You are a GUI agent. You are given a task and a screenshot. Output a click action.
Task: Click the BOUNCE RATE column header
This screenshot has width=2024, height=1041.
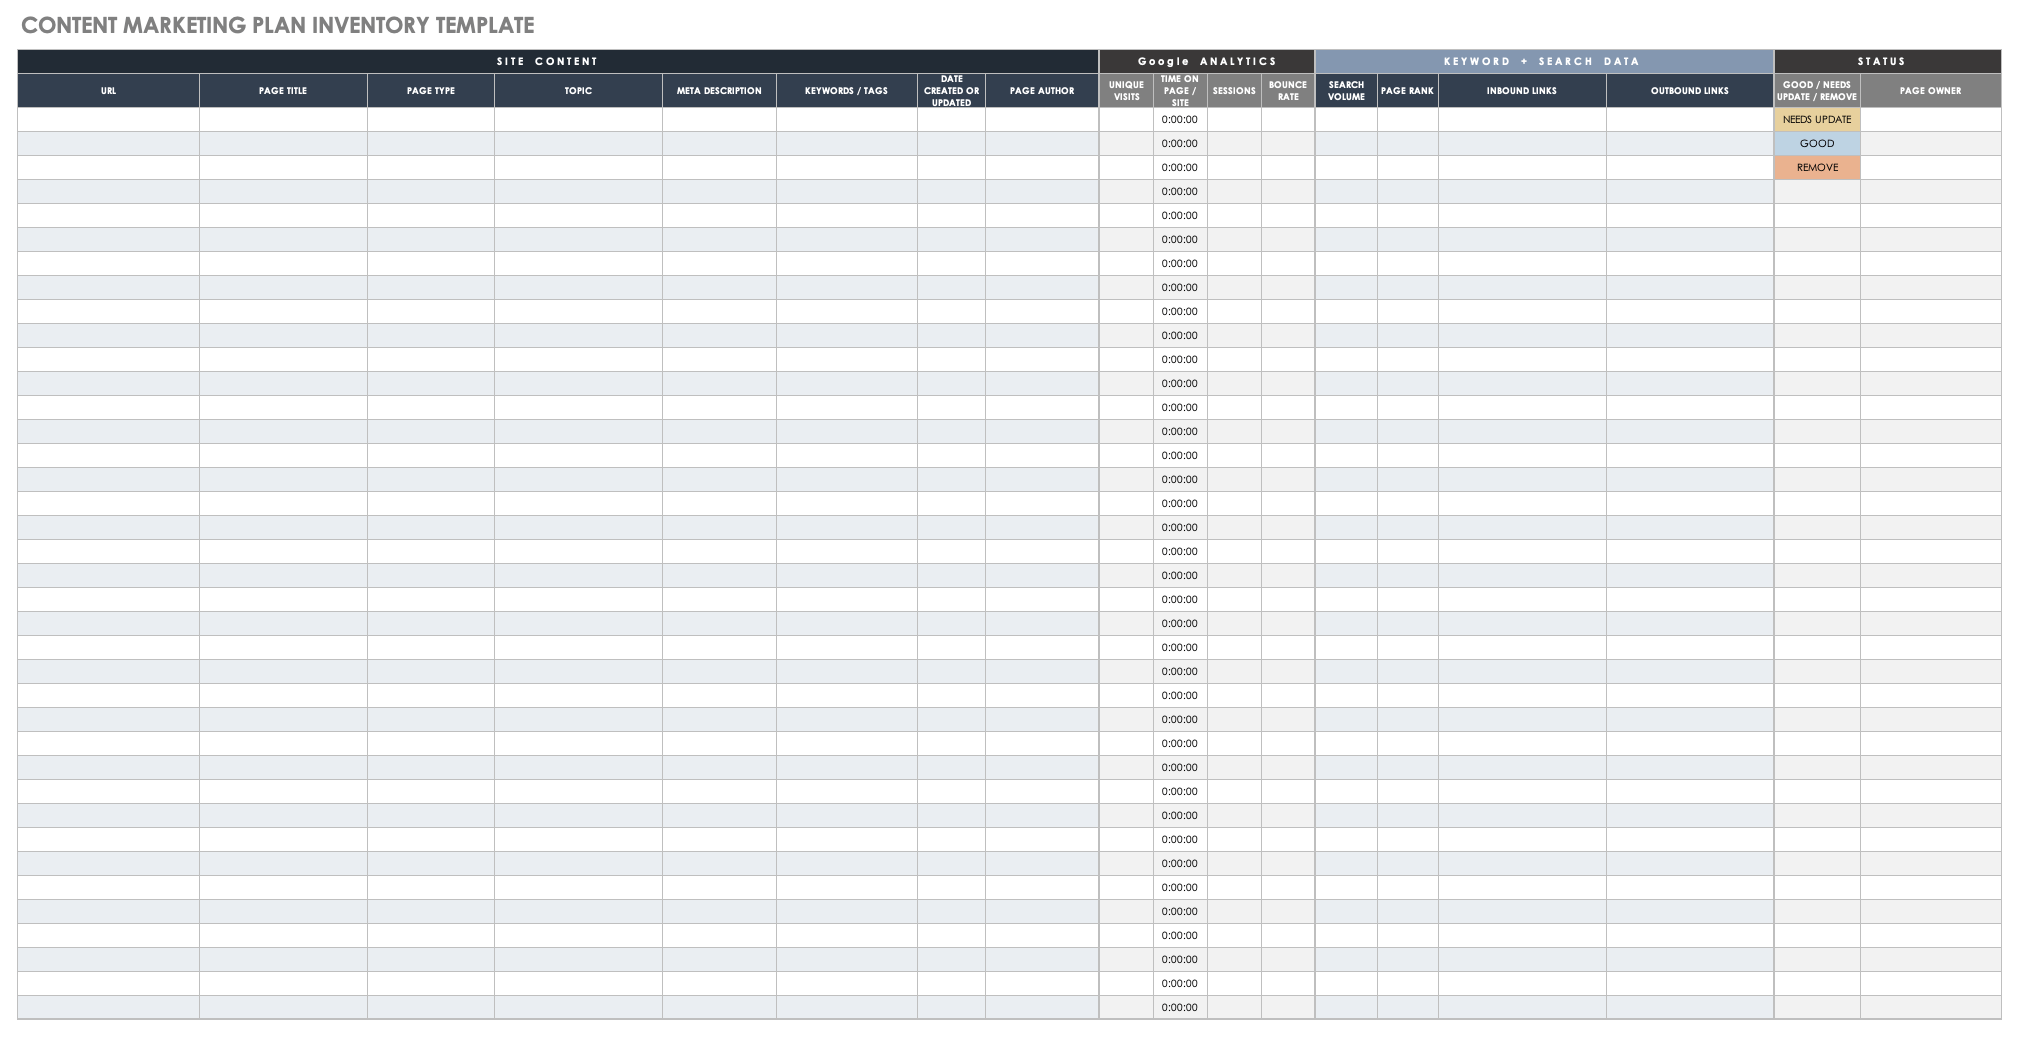1287,91
